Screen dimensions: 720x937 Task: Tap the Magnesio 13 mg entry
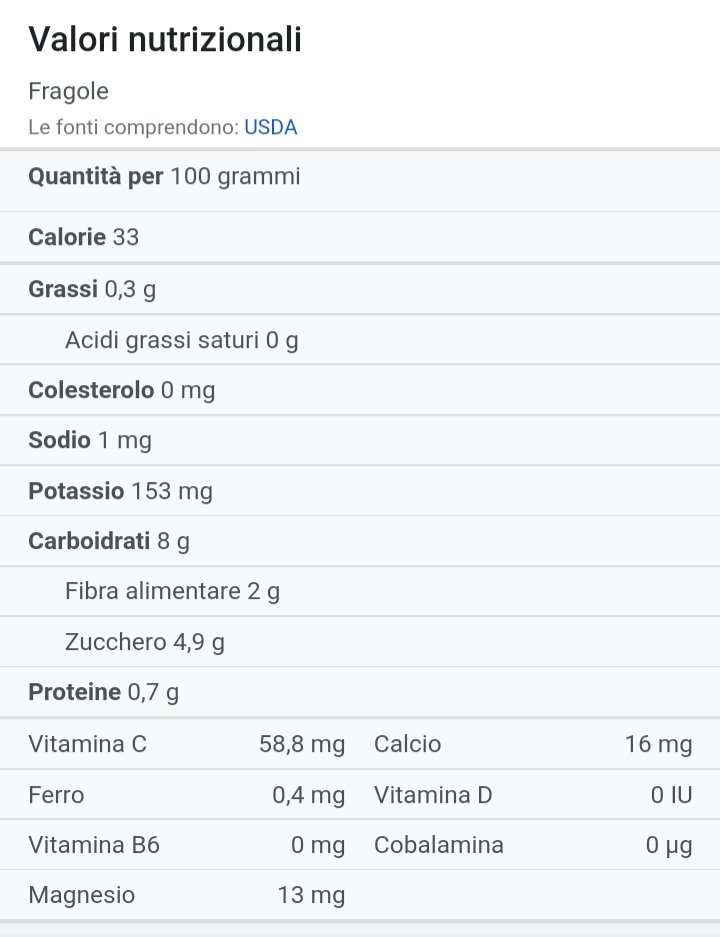click(186, 896)
